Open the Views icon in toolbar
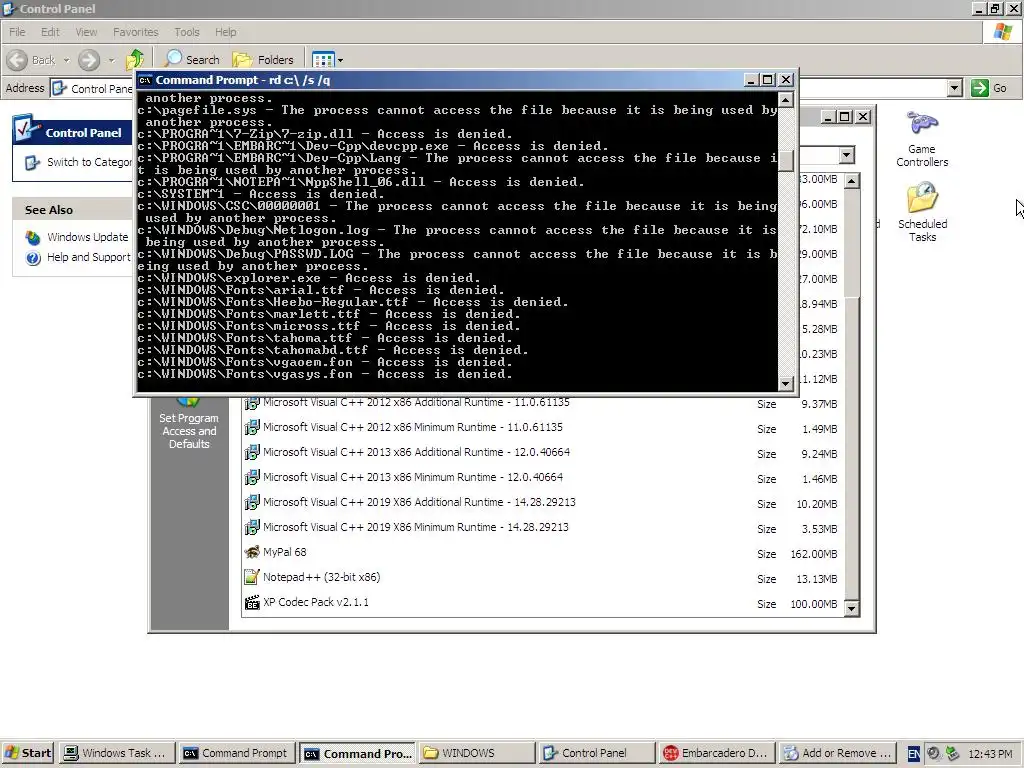The width and height of the screenshot is (1024, 768). pyautogui.click(x=323, y=60)
